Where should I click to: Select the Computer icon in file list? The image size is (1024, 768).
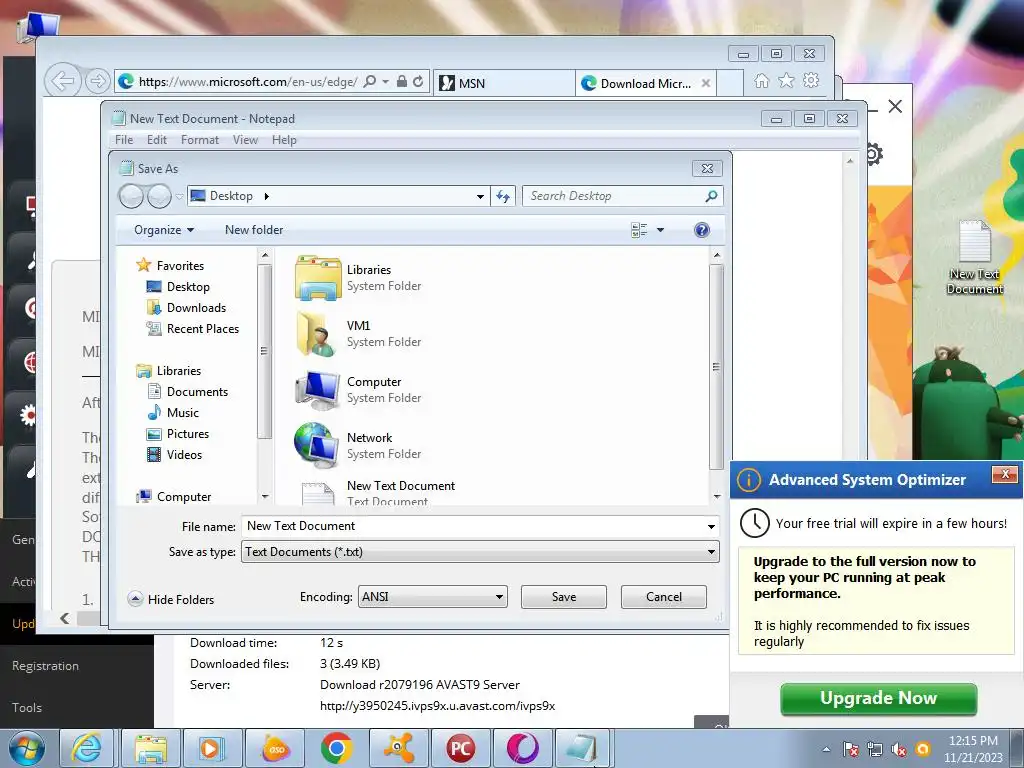tap(317, 389)
